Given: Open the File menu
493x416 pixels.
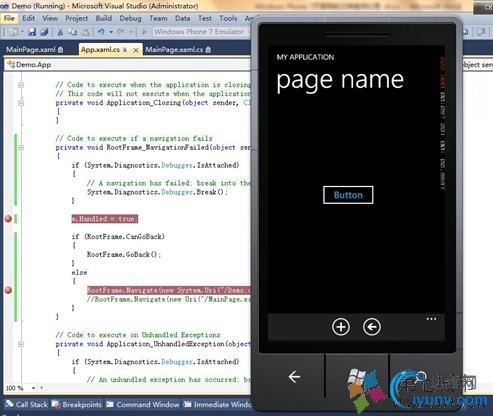Looking at the screenshot, I should point(9,18).
